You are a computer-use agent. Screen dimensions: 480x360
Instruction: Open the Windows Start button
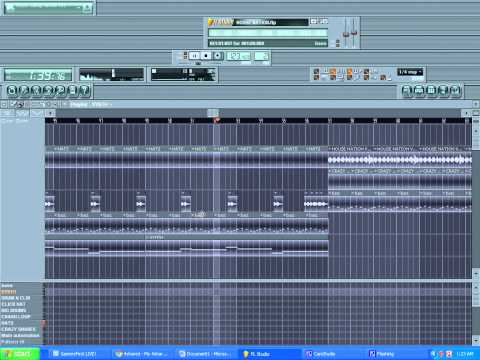[19, 354]
